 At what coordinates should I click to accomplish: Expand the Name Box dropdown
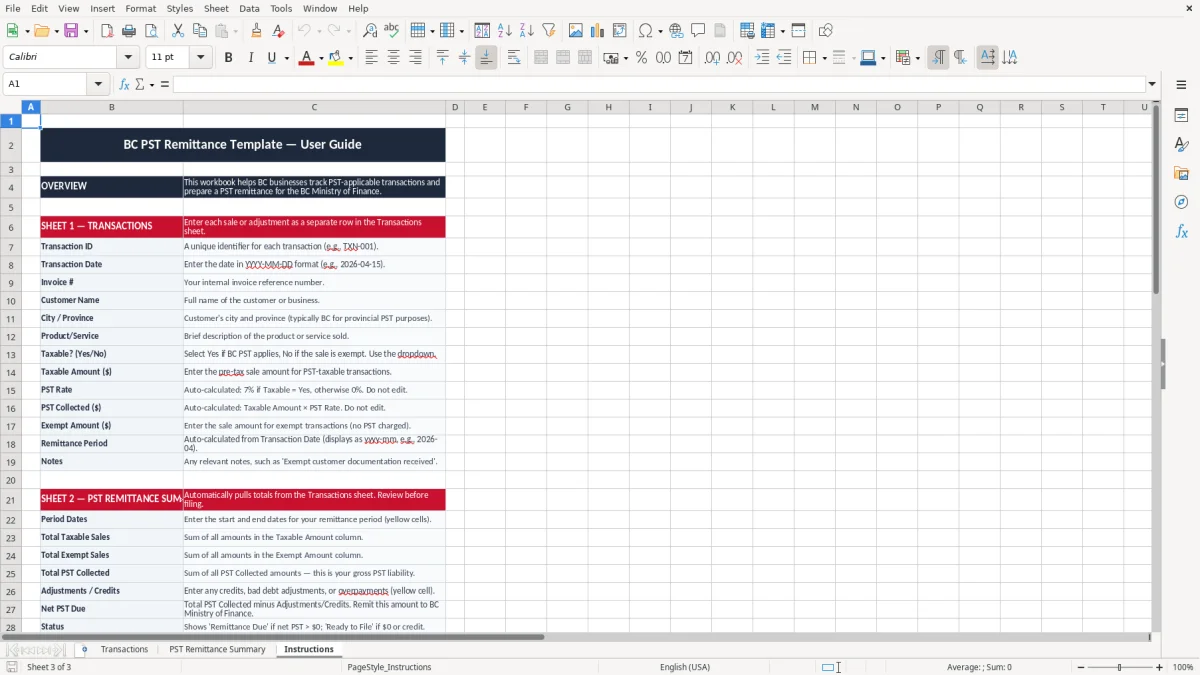coord(98,84)
